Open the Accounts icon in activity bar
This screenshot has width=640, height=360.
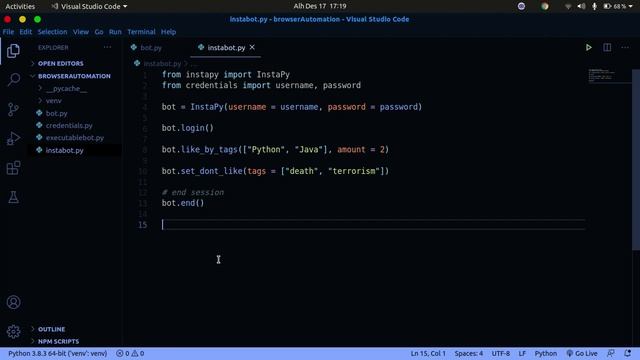point(13,302)
